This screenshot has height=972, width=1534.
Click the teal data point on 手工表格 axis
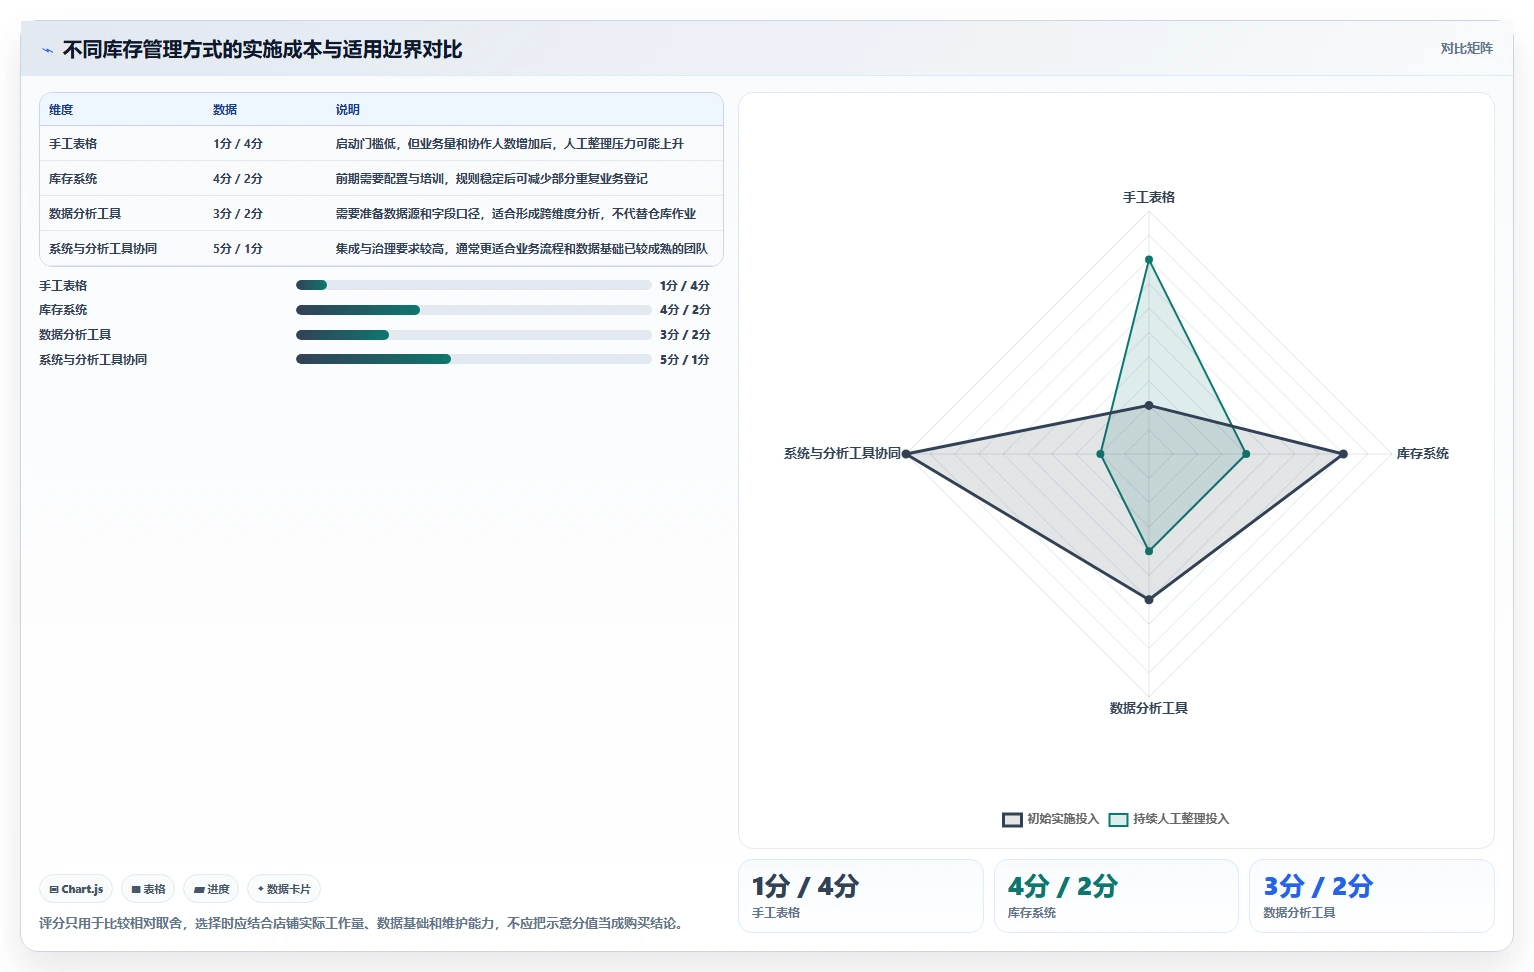tap(1149, 260)
